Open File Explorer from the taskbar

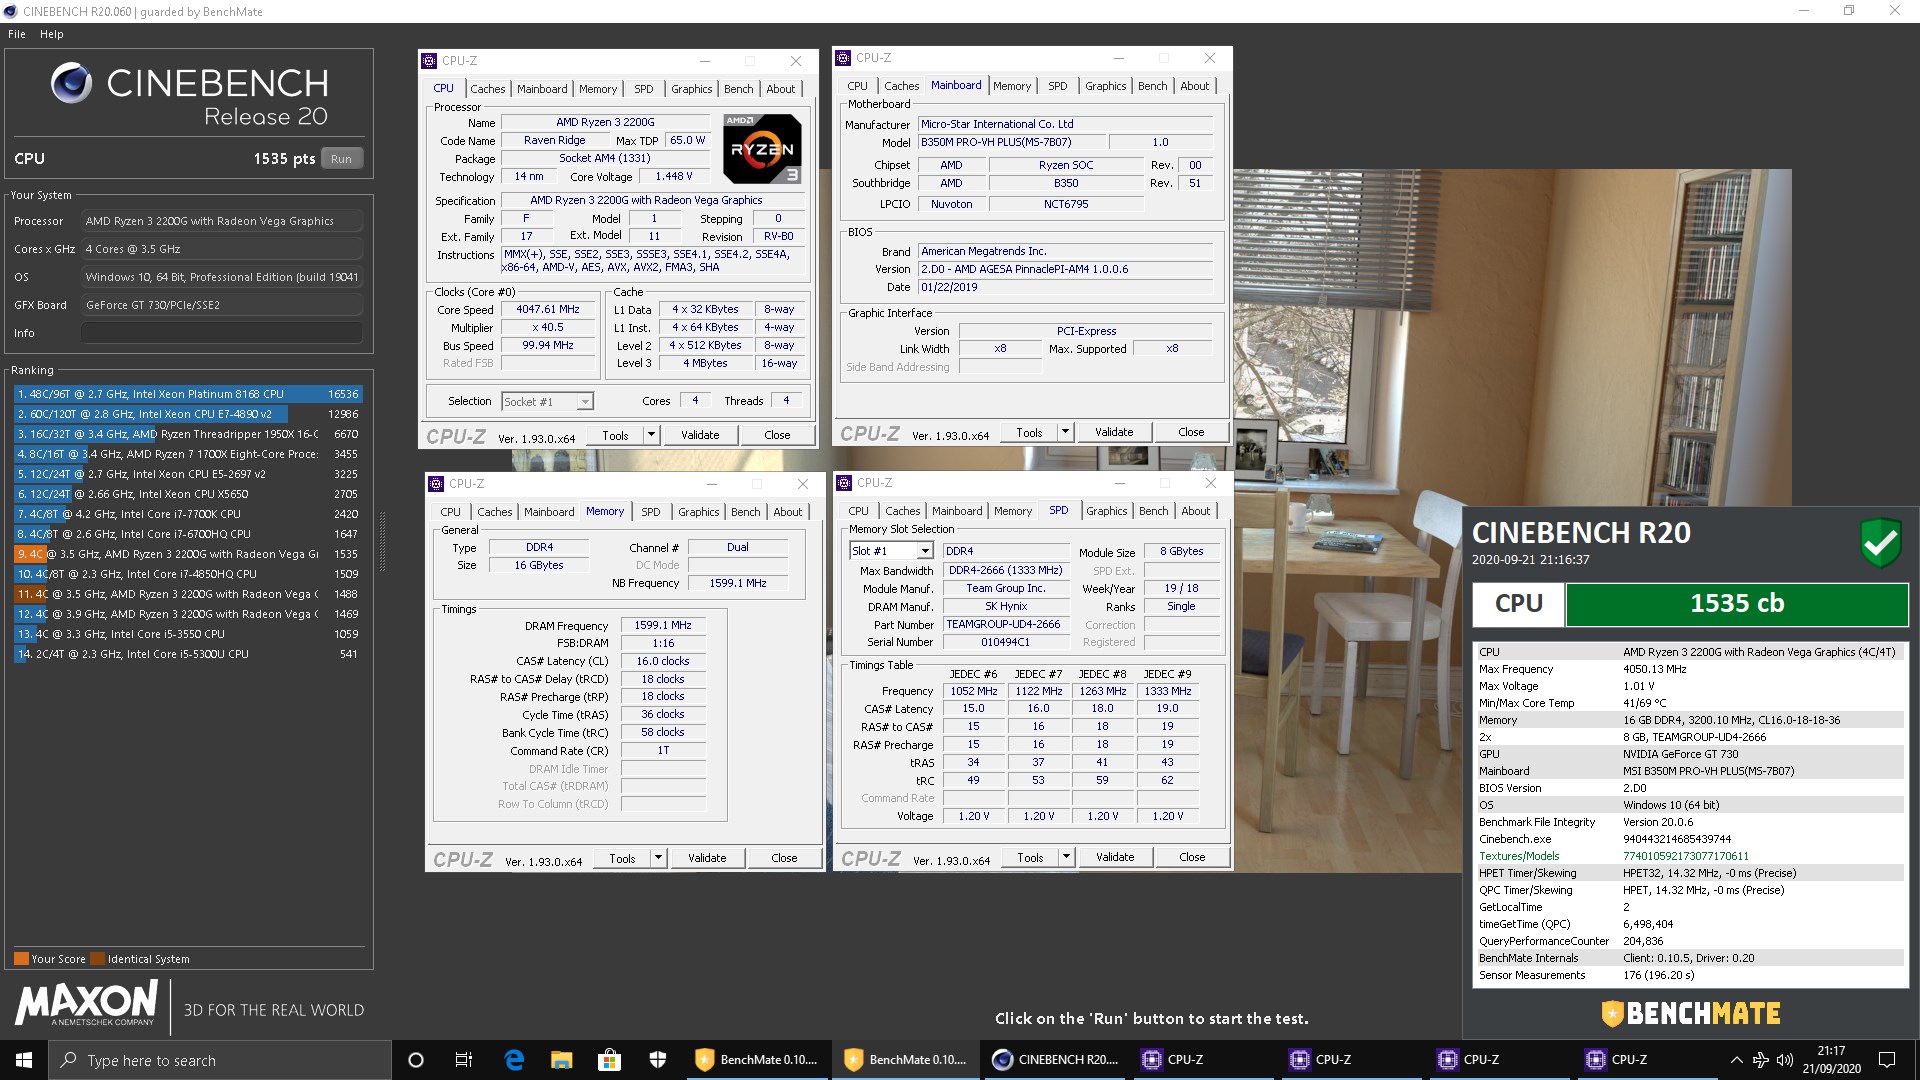pyautogui.click(x=561, y=1060)
